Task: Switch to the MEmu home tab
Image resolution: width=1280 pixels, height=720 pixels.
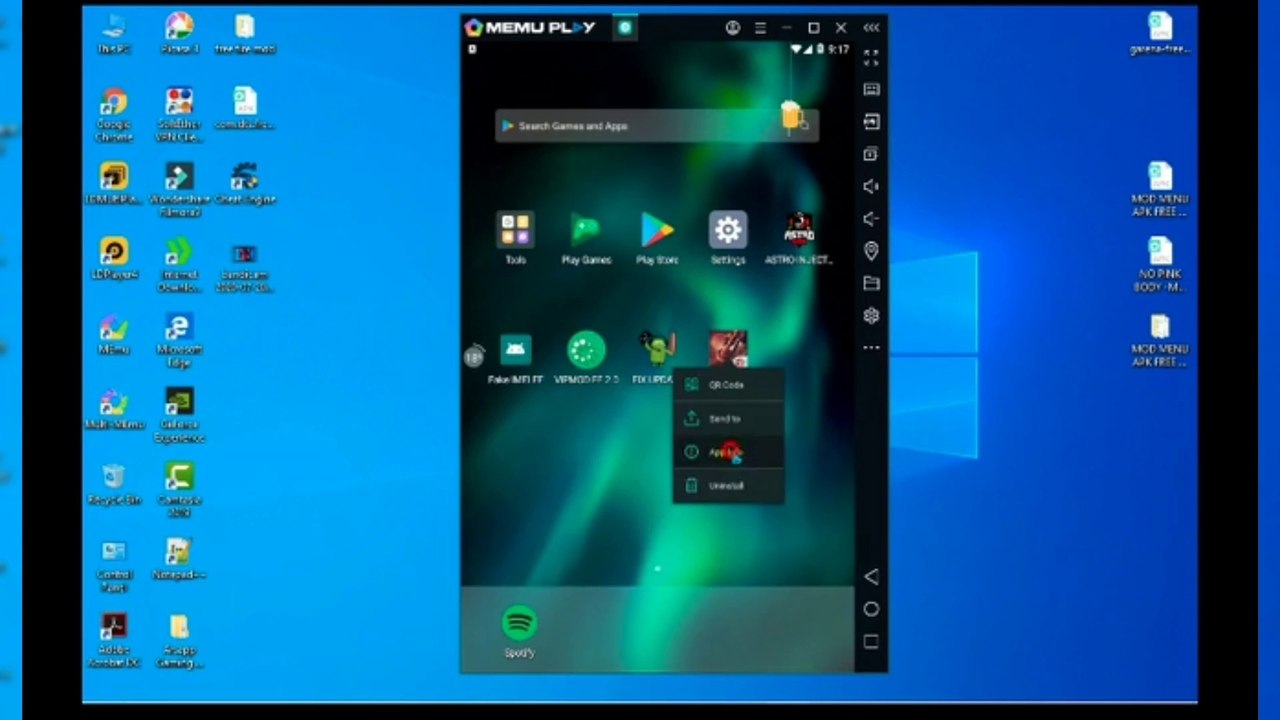Action: [x=625, y=28]
